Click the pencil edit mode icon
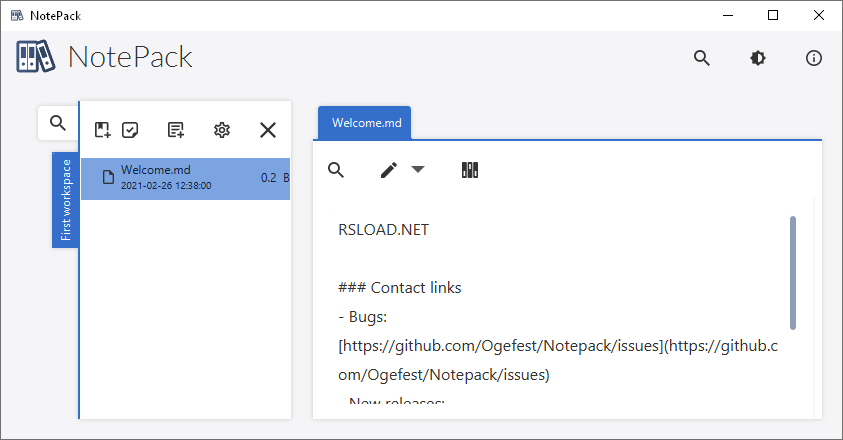Screen dimensions: 843x440 (x=389, y=170)
